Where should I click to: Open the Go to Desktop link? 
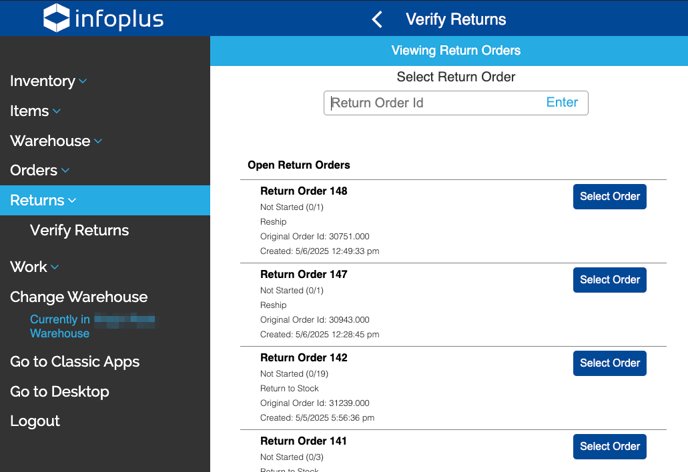pos(60,392)
